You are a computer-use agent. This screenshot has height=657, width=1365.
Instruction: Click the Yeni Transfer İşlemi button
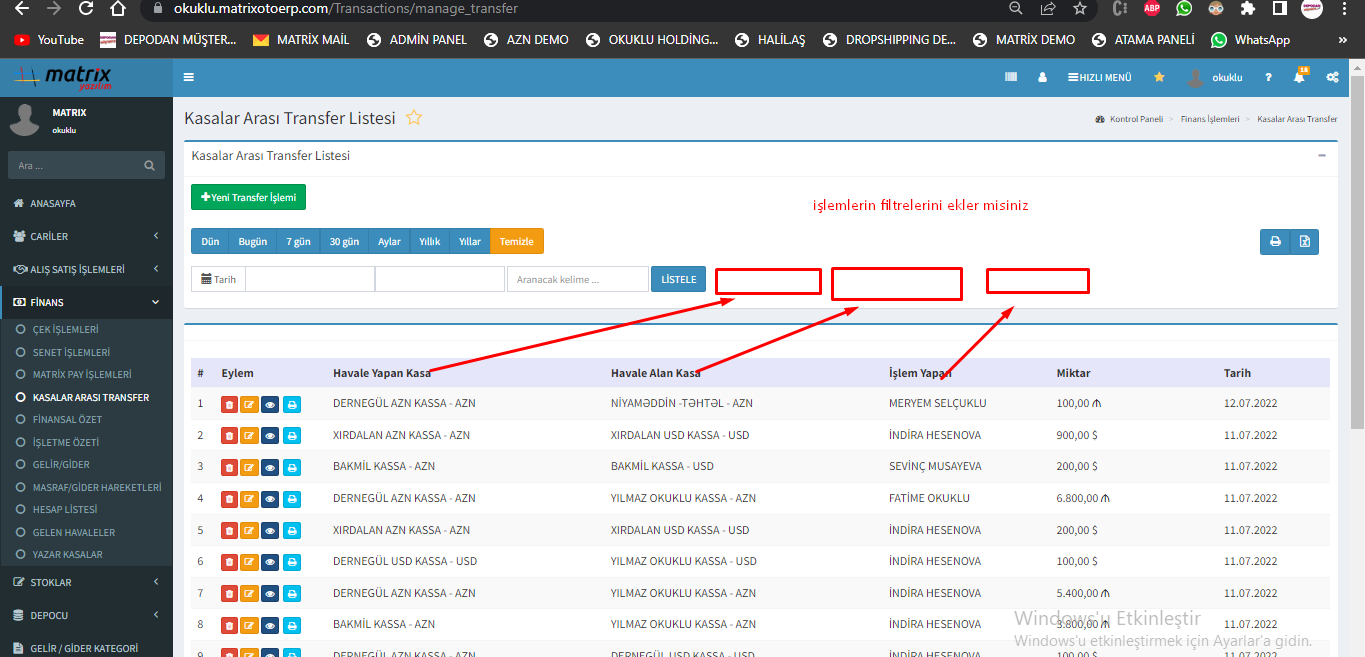point(248,197)
